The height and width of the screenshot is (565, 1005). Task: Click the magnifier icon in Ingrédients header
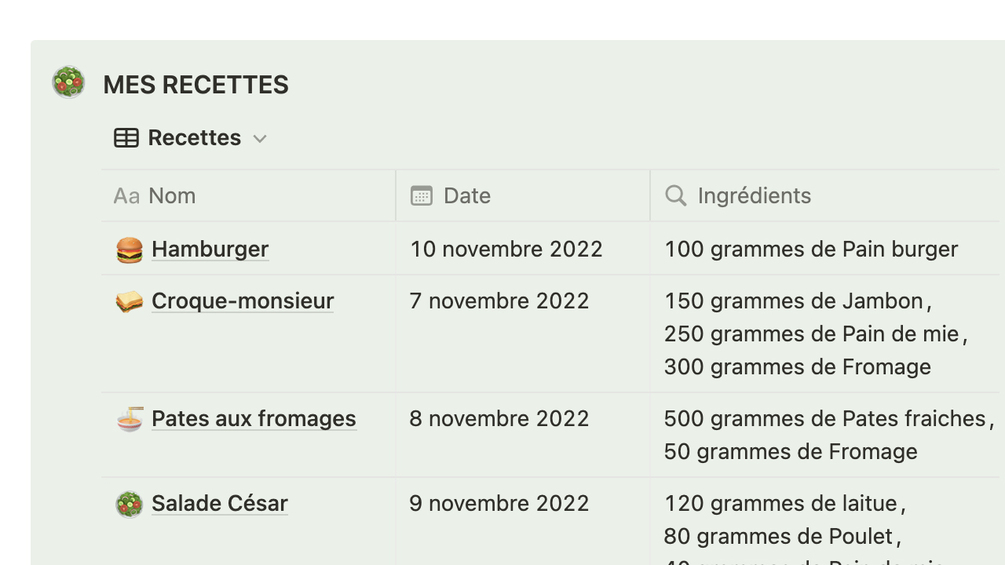[x=676, y=196]
